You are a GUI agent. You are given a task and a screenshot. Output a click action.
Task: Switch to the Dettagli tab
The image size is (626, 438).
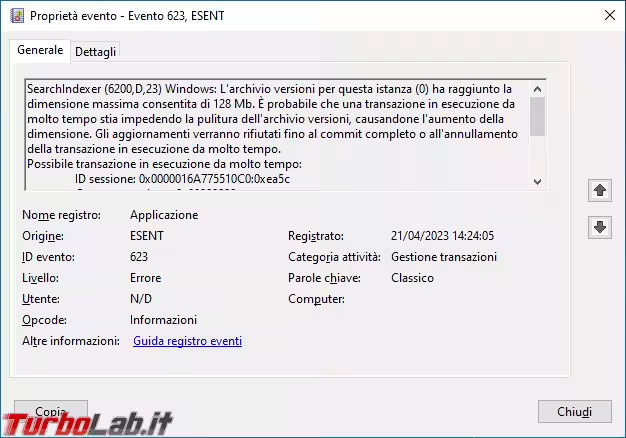tap(95, 52)
